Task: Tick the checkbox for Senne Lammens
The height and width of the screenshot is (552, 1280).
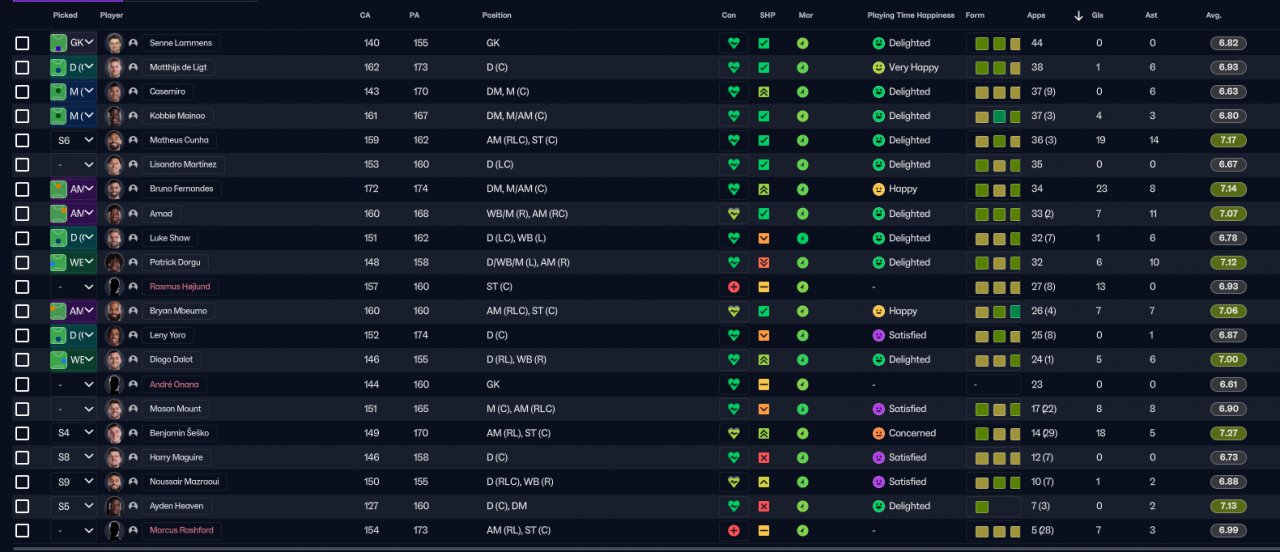Action: 22,43
